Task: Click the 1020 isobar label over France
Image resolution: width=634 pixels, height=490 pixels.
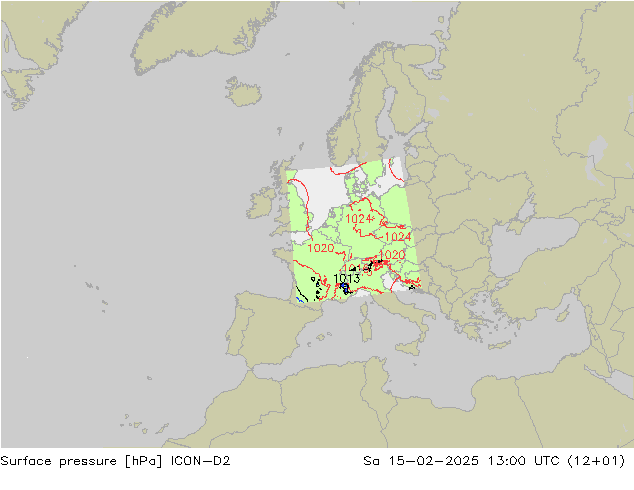Action: tap(321, 248)
